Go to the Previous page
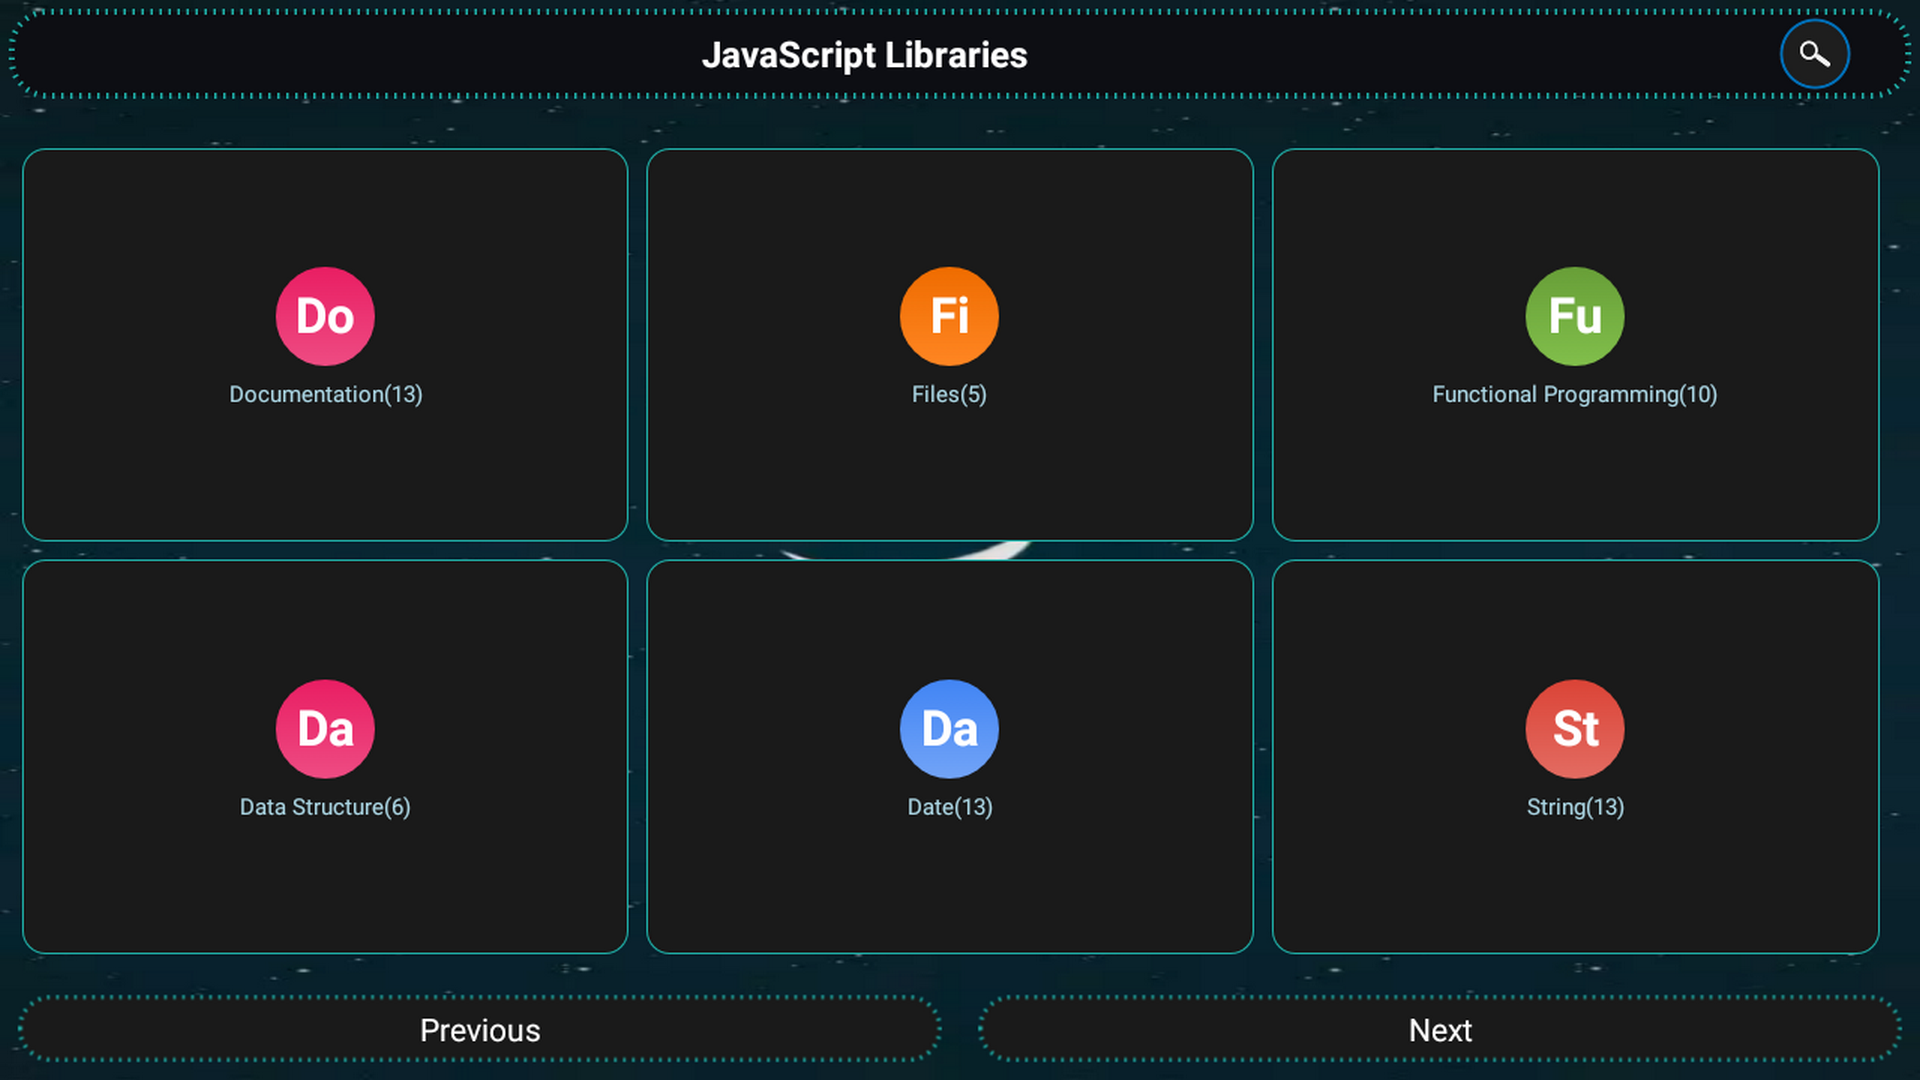The image size is (1920, 1080). point(480,1030)
